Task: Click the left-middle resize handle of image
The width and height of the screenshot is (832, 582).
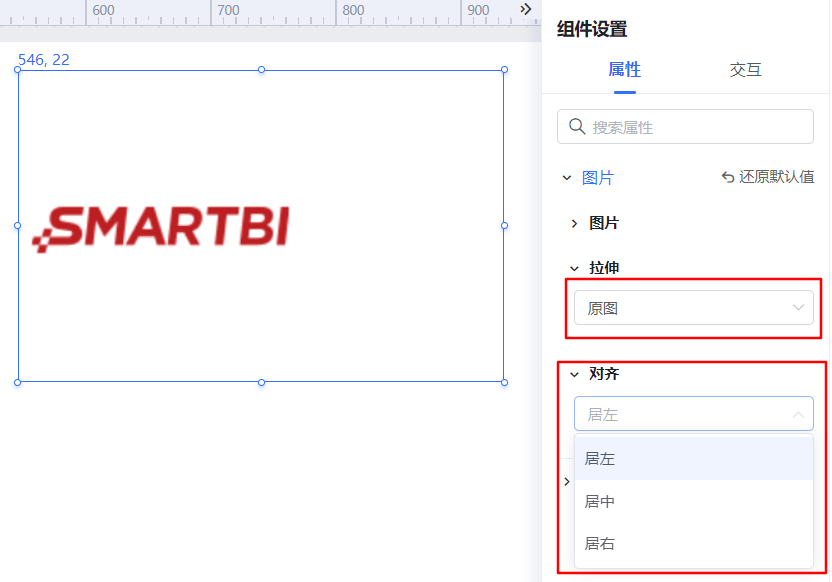Action: (18, 225)
